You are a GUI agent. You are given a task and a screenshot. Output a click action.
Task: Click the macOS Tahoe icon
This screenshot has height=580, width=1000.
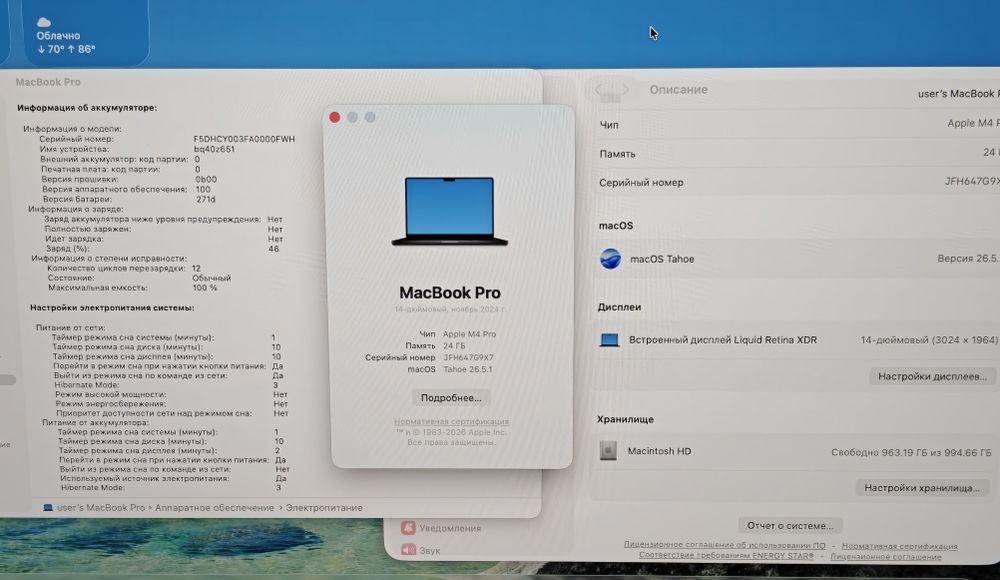pos(610,258)
